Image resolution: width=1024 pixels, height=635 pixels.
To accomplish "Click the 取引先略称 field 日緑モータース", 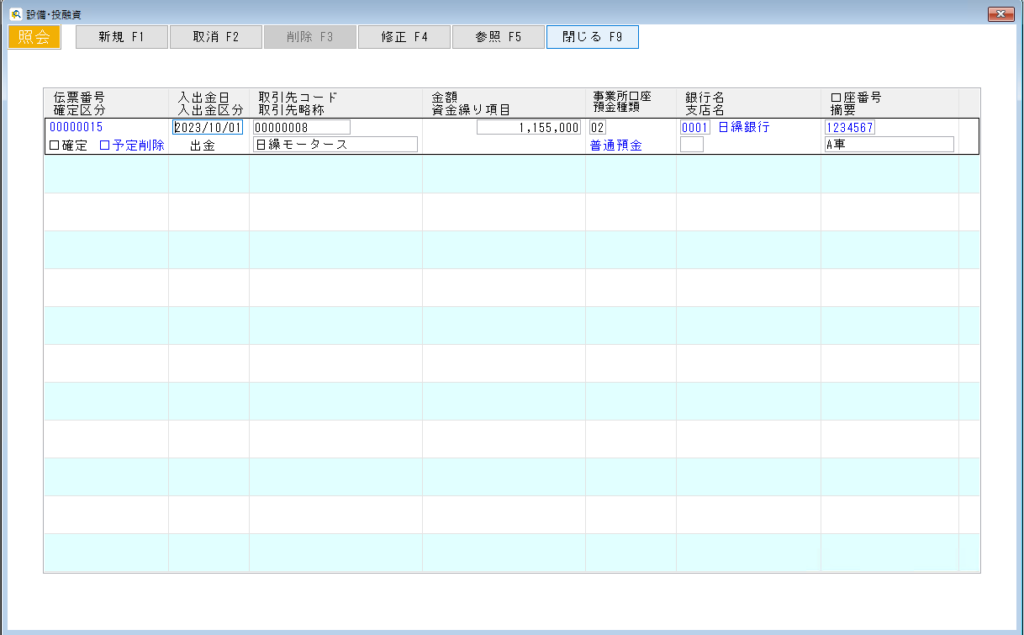I will [334, 144].
